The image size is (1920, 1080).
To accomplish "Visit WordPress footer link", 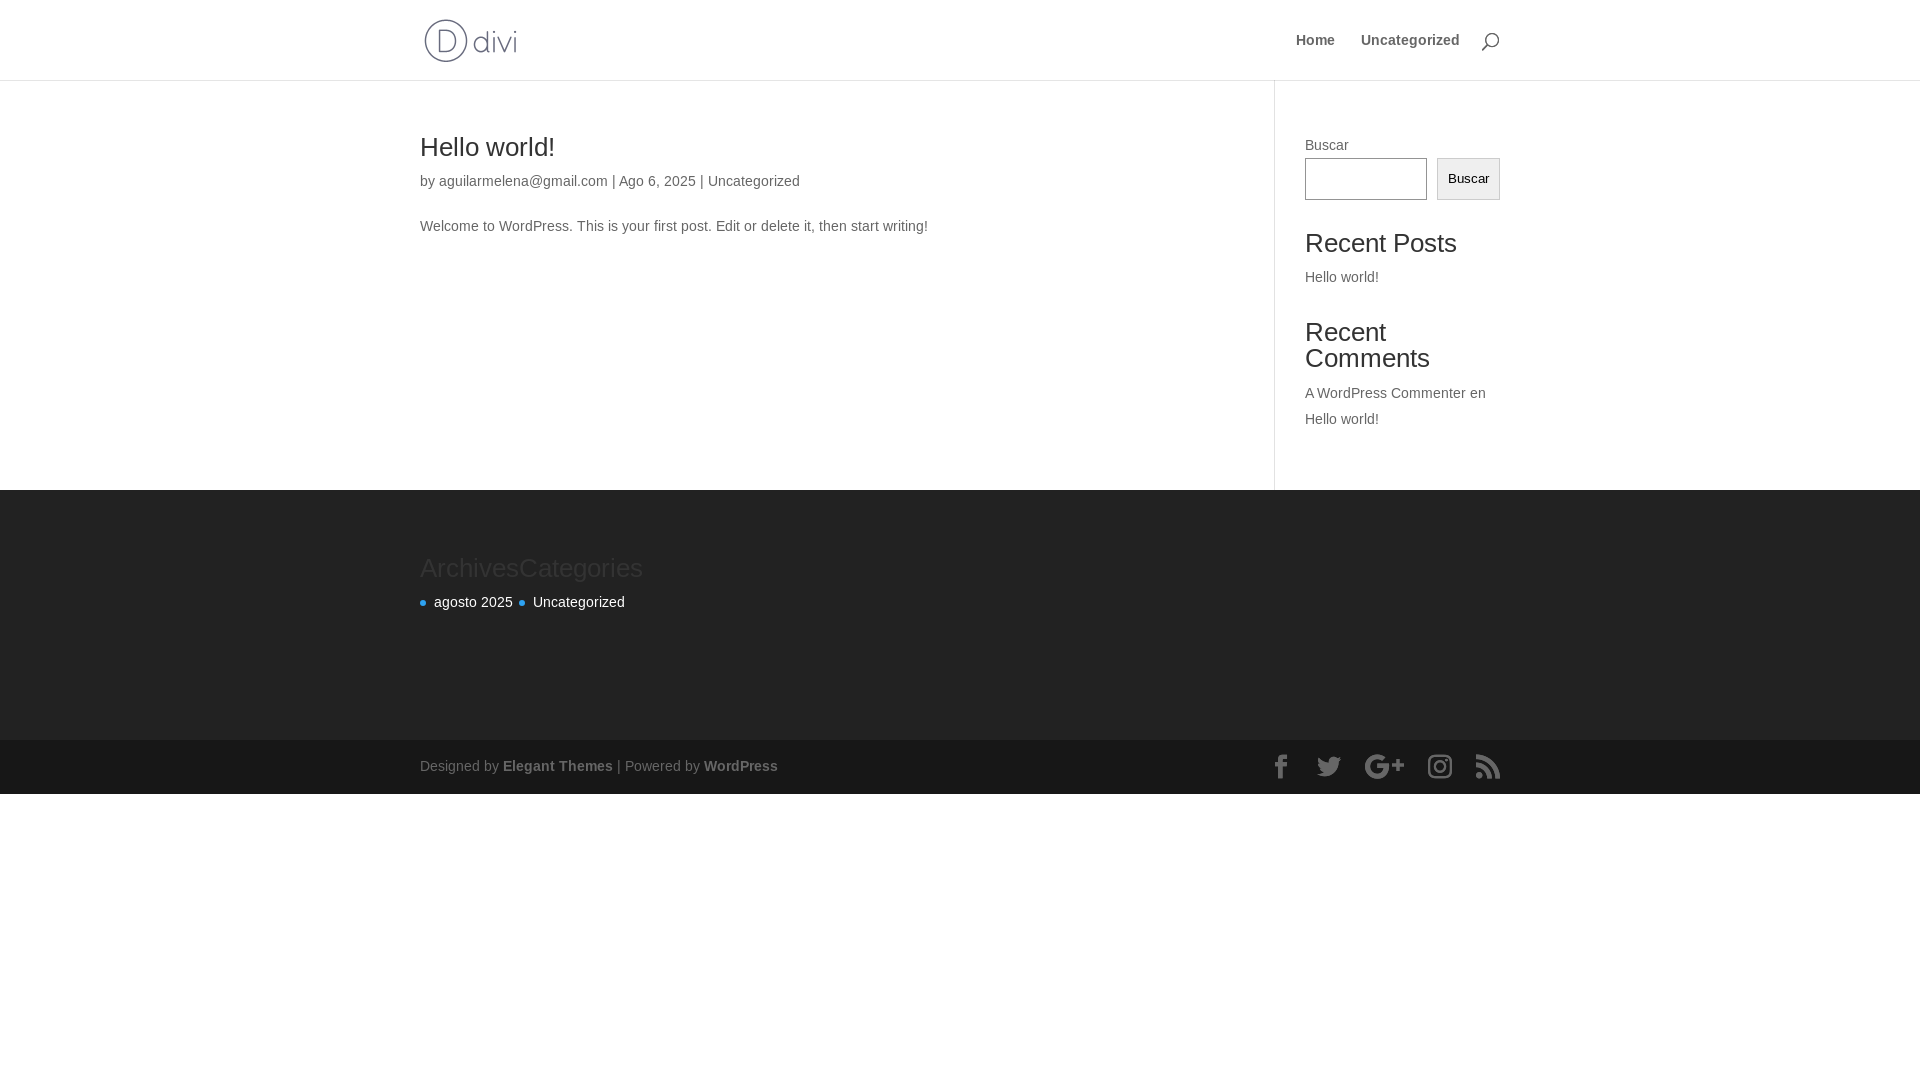I will point(741,766).
